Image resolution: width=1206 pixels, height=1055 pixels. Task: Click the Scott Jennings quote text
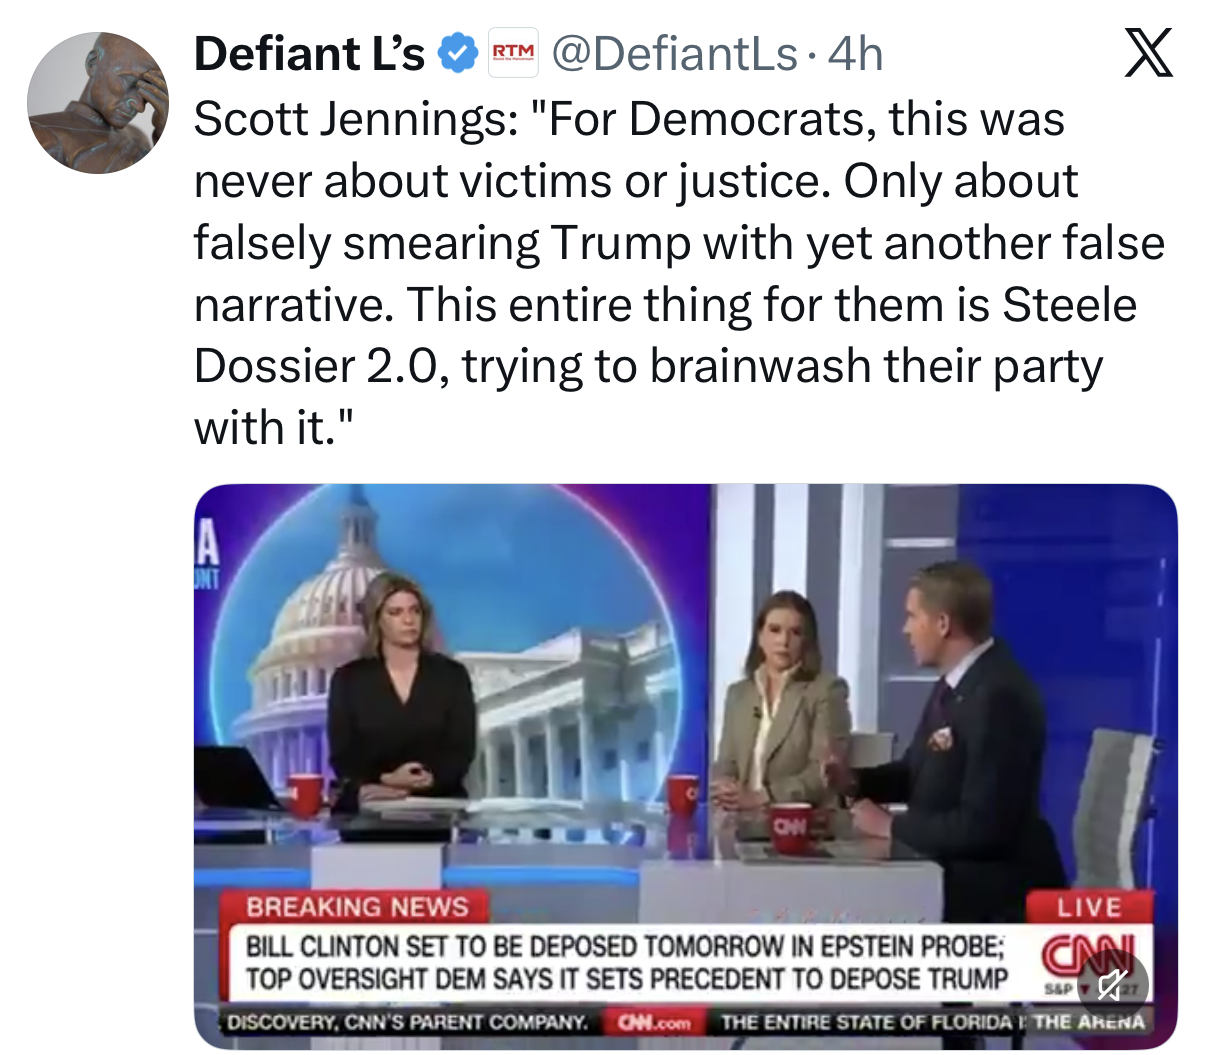pyautogui.click(x=679, y=274)
